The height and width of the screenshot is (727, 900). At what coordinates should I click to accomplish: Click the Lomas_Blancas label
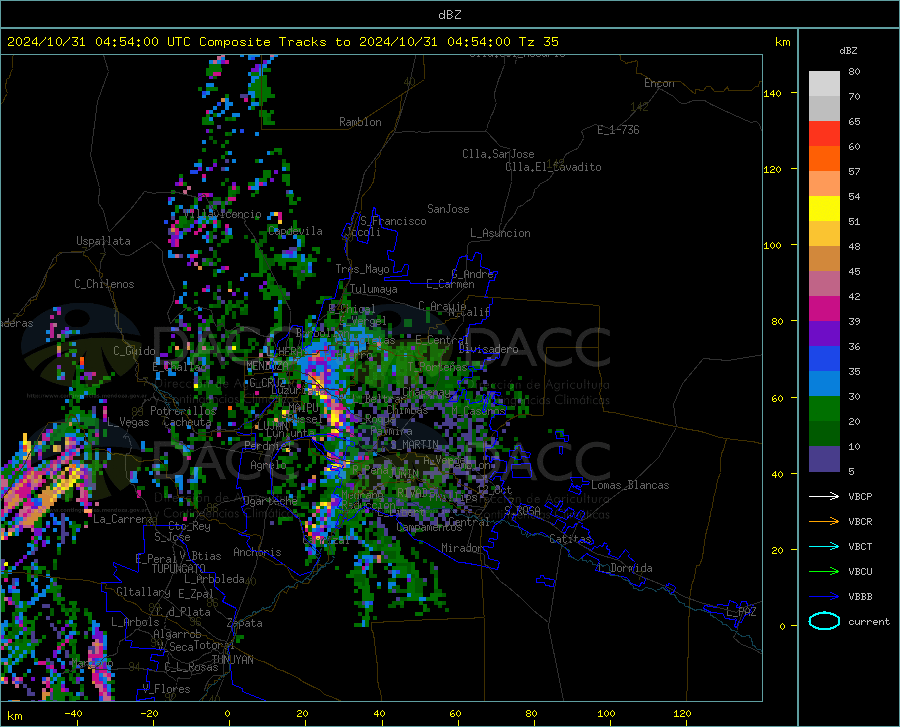click(630, 485)
